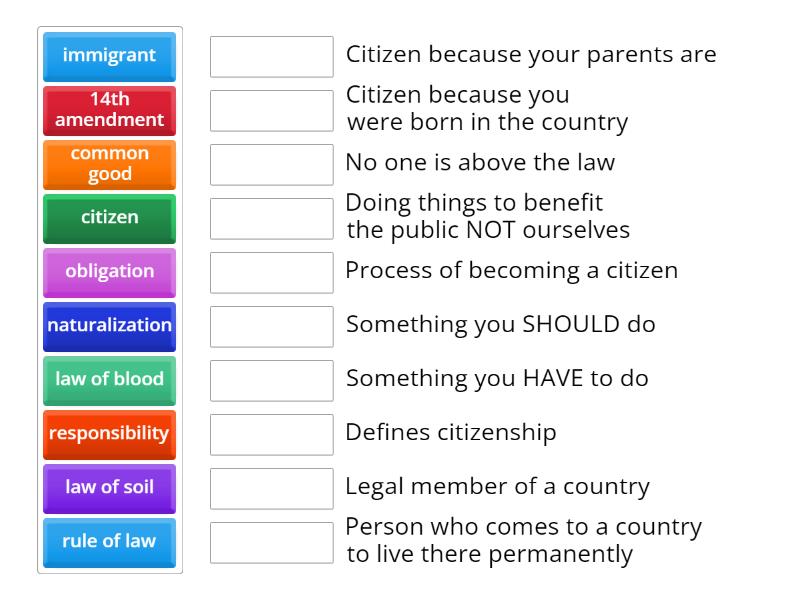800x600 pixels.
Task: Click the answer slot beside 'Something you SHOULD do'
Action: pos(271,326)
